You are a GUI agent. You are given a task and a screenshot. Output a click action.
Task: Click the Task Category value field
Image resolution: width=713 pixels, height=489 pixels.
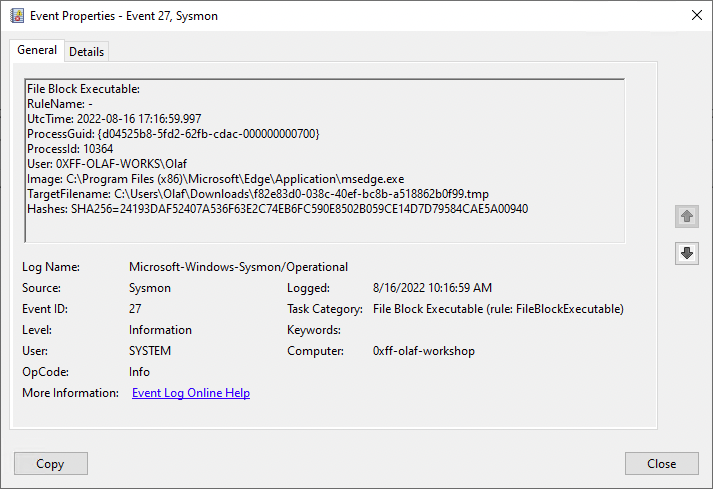497,309
